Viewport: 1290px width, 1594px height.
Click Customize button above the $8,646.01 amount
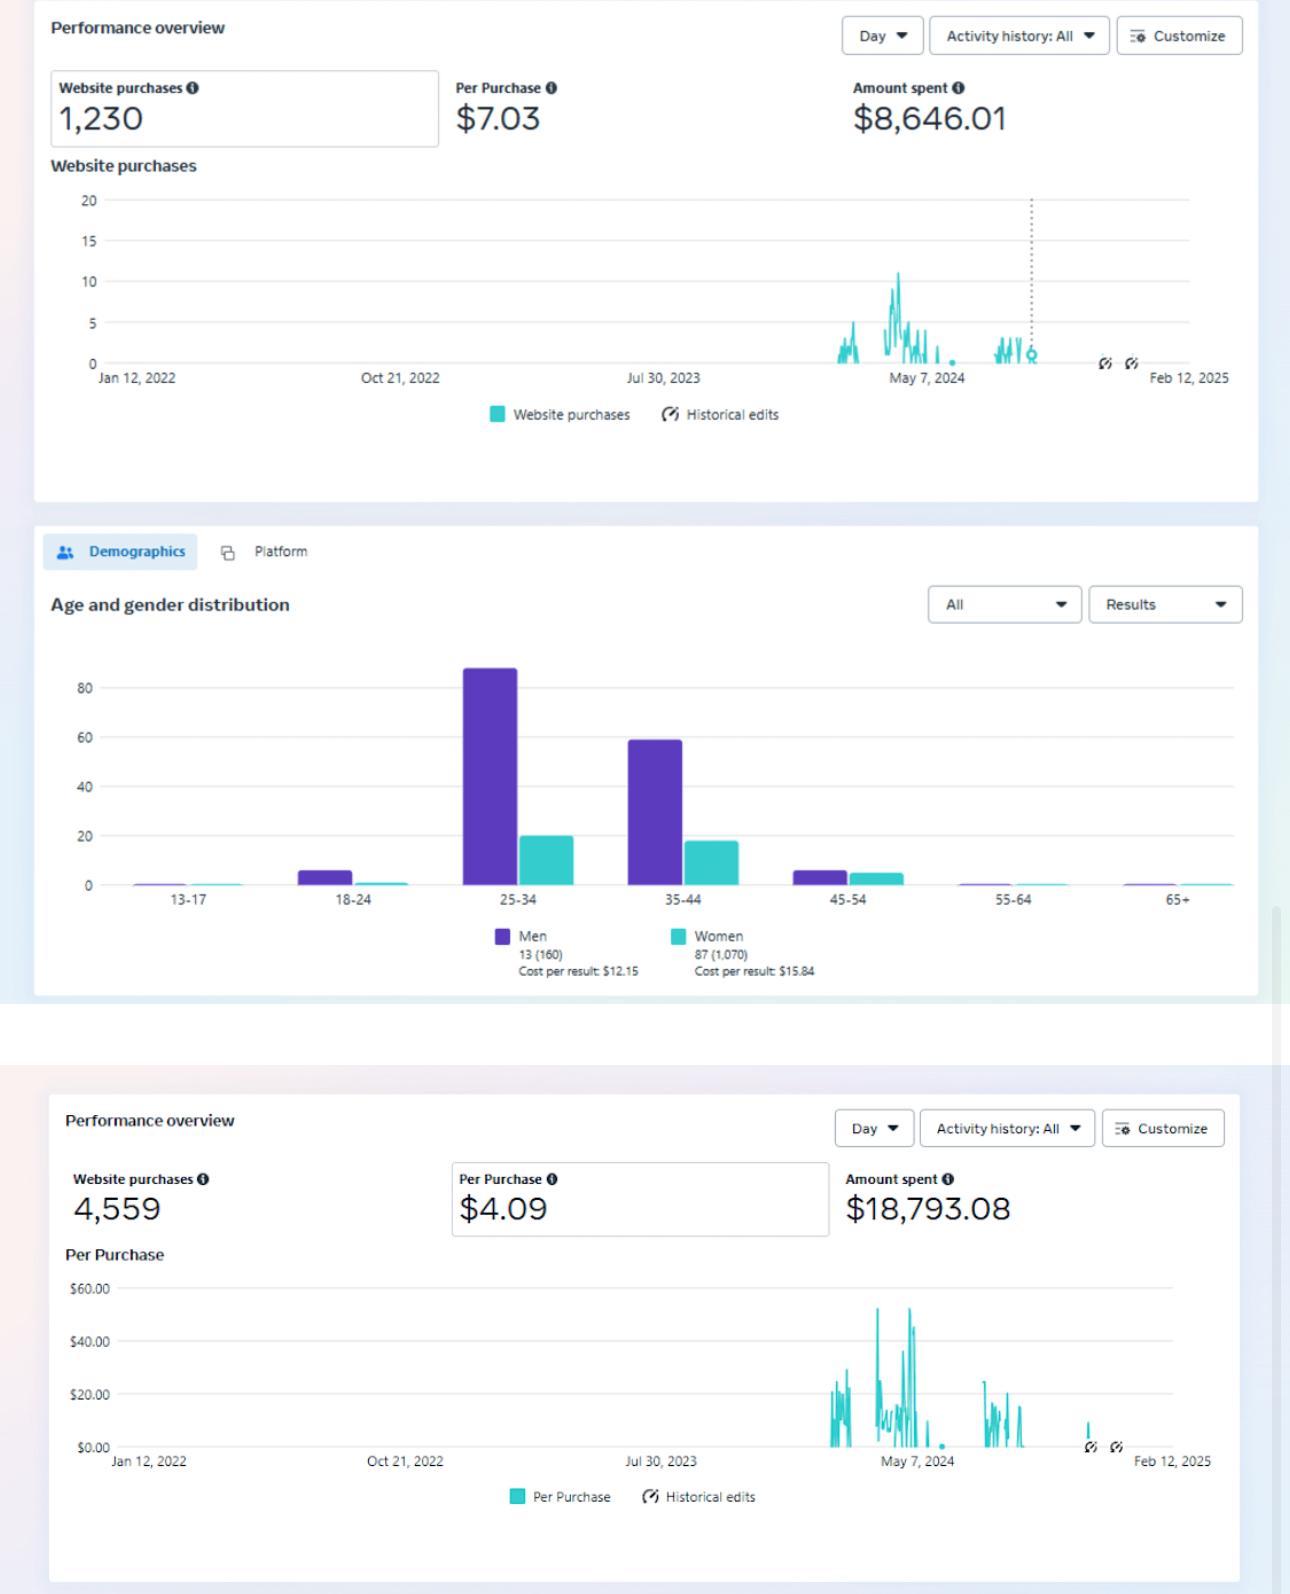pos(1178,36)
